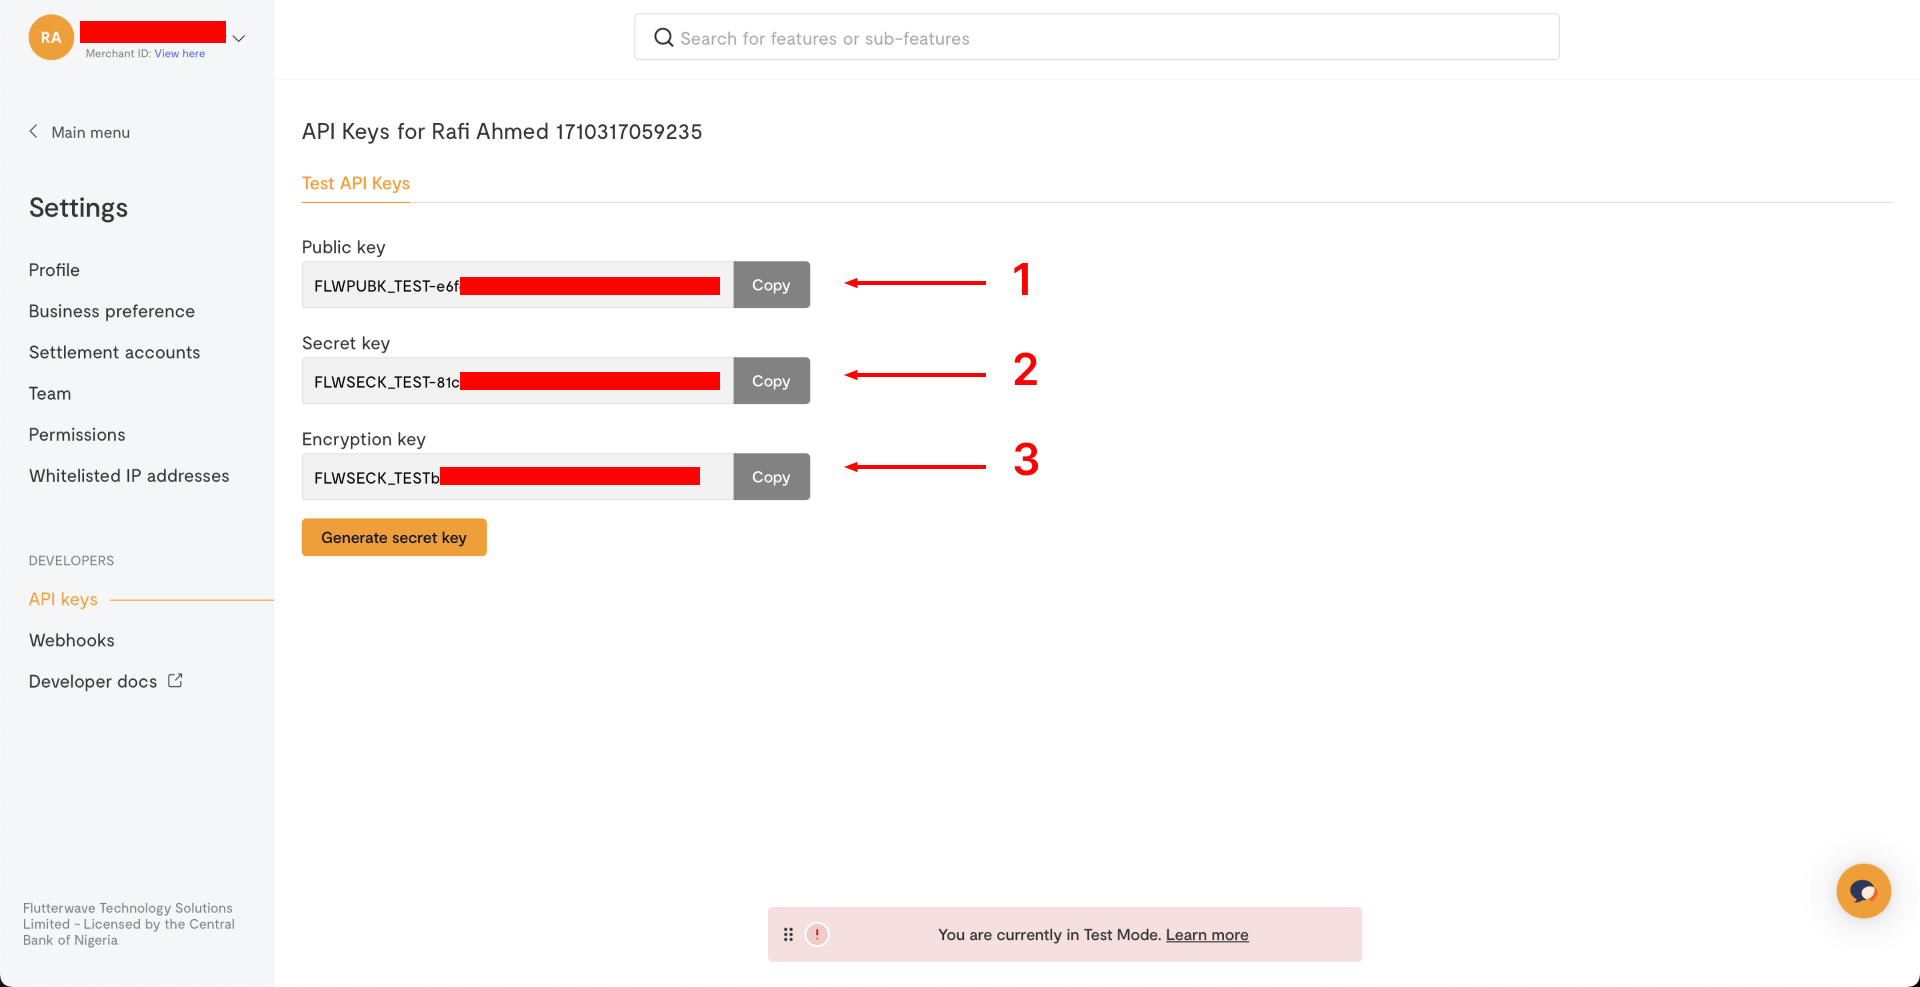Open the API keys sidebar item
1920x987 pixels.
[63, 599]
